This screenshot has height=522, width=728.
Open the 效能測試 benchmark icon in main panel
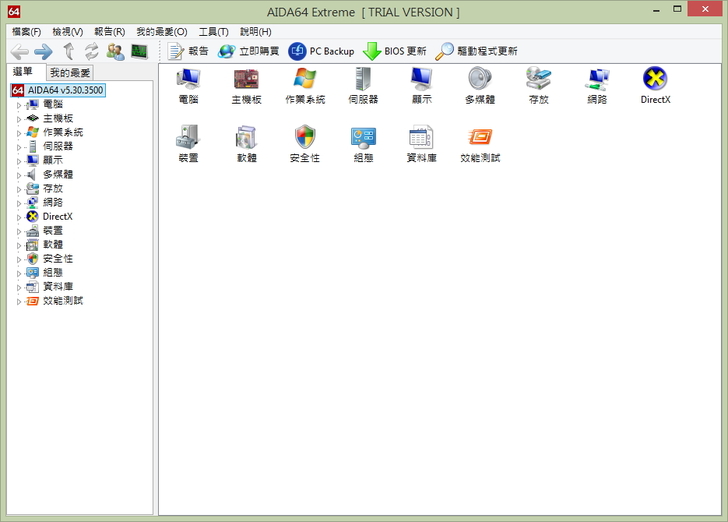coord(479,138)
